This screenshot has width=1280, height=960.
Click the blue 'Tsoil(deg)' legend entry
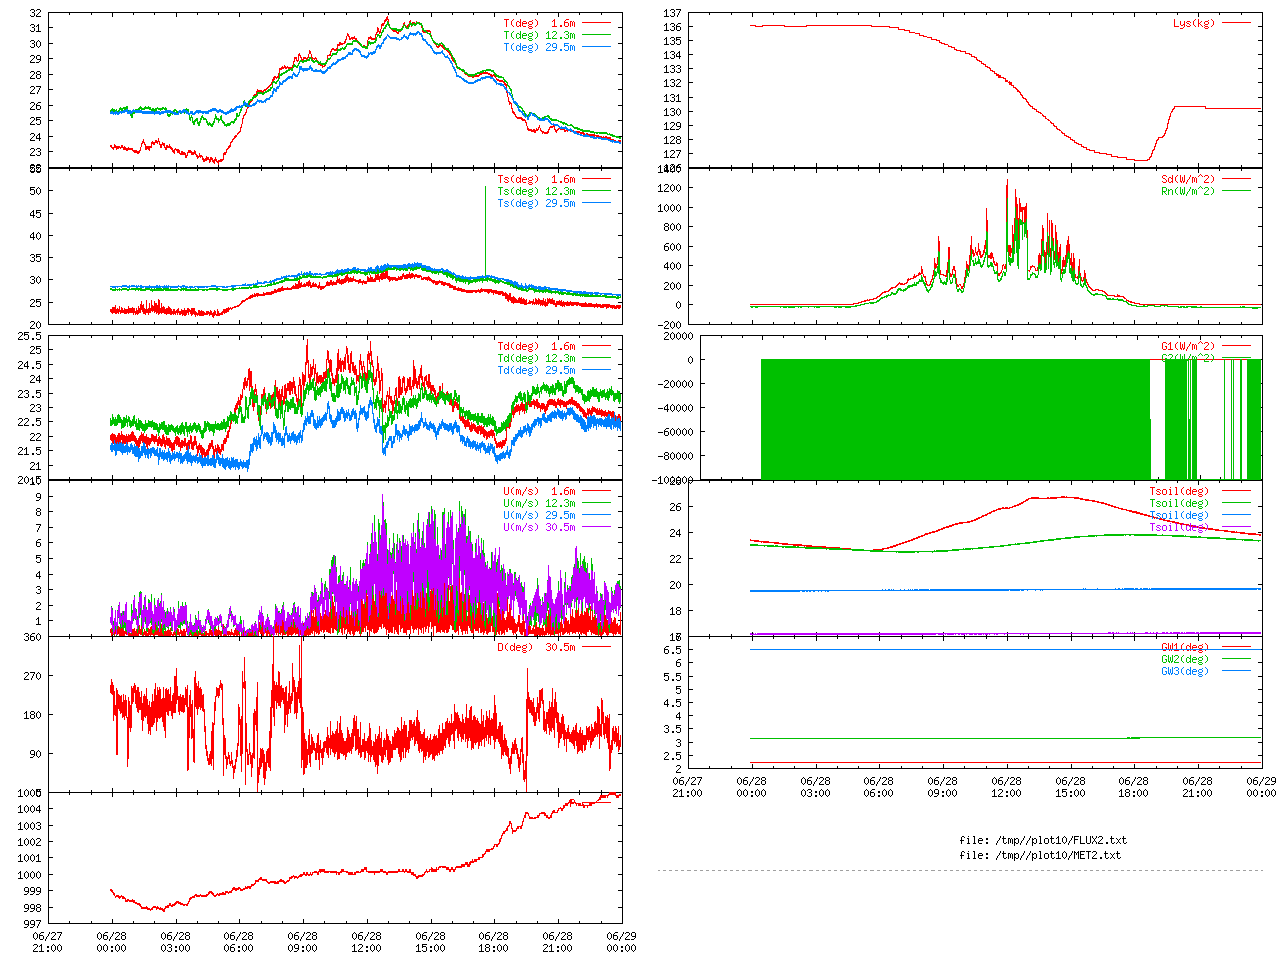click(x=1179, y=515)
